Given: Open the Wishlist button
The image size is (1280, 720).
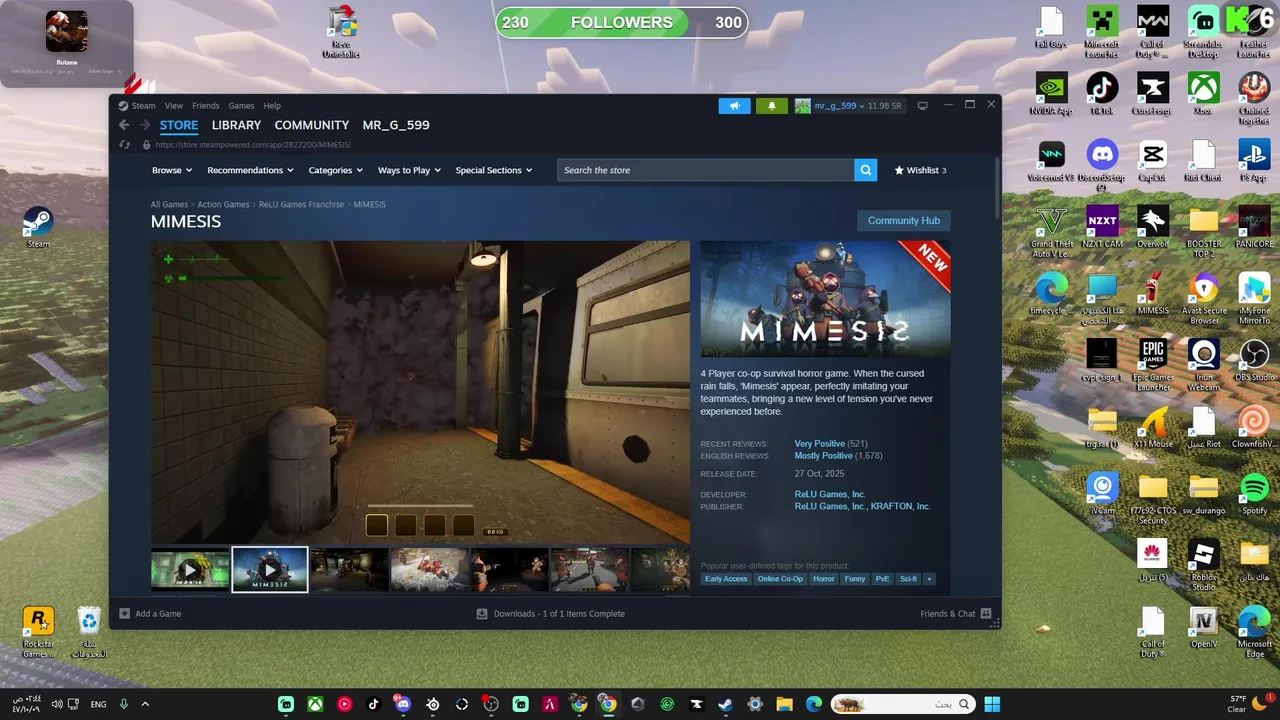Looking at the screenshot, I should (x=920, y=170).
